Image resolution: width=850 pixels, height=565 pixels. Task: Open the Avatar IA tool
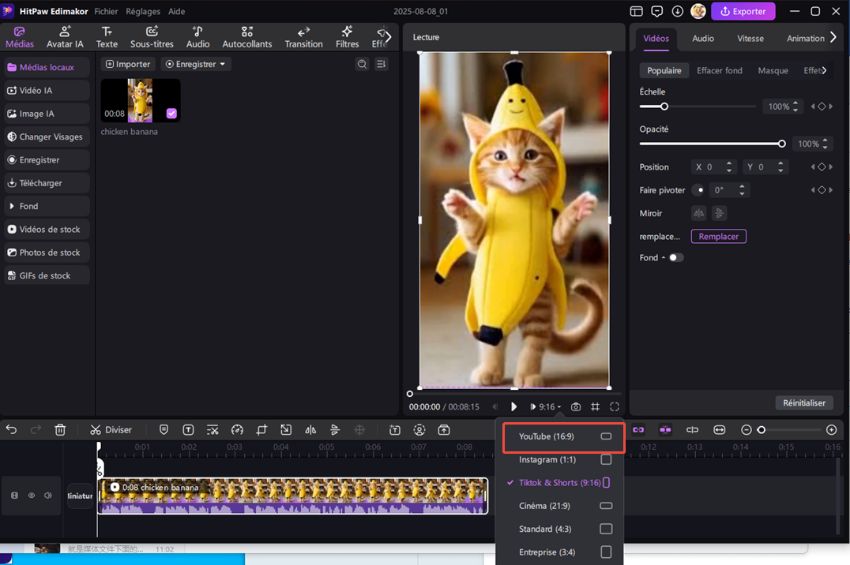tap(65, 37)
